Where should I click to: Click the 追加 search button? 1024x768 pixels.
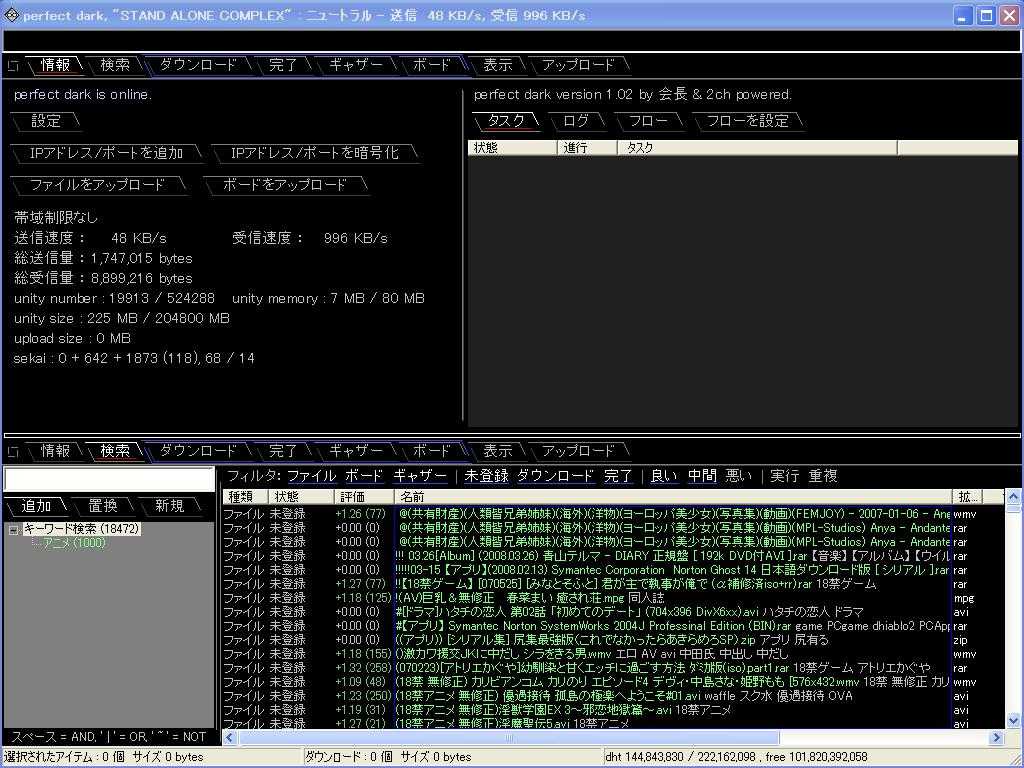coord(36,505)
